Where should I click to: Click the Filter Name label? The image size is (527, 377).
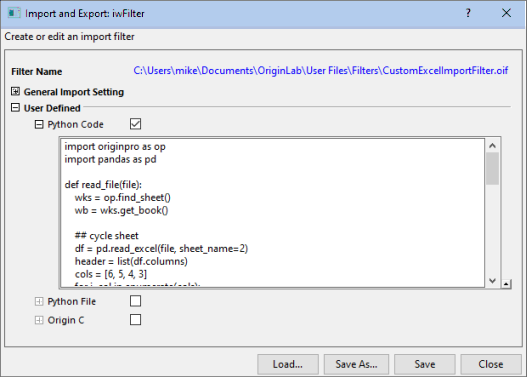37,72
